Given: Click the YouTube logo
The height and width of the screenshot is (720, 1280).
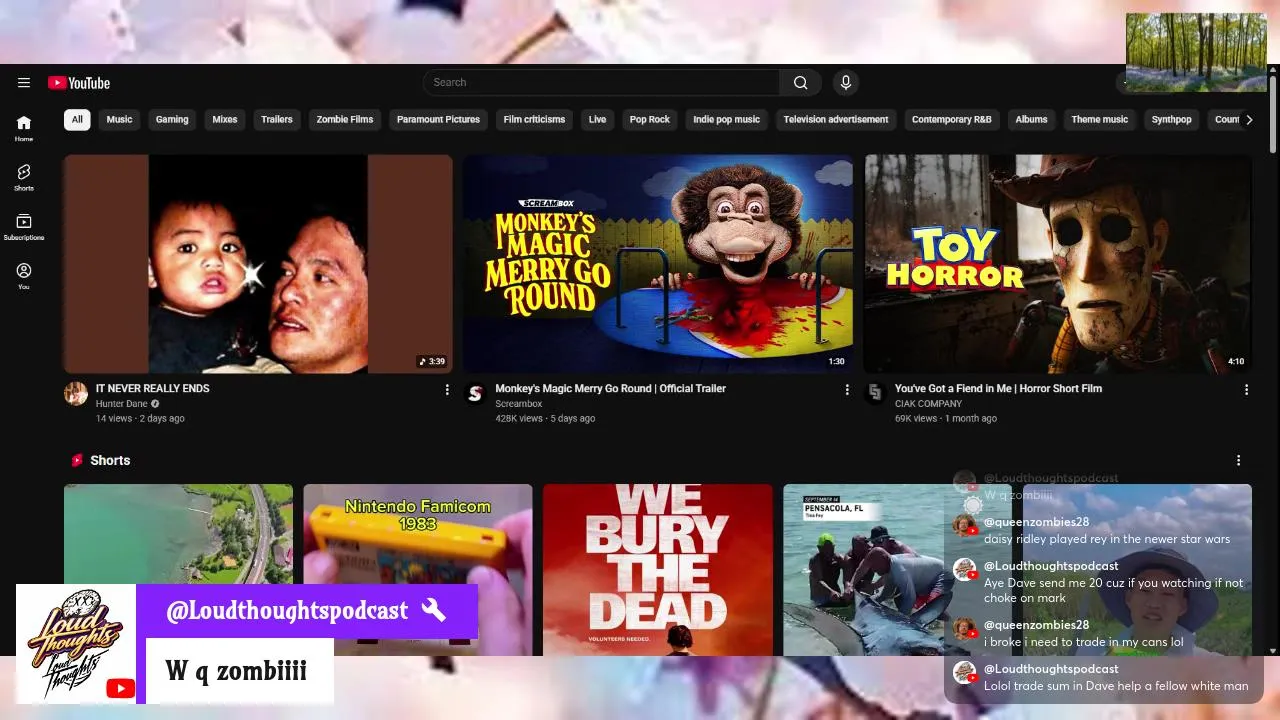Looking at the screenshot, I should 79,83.
